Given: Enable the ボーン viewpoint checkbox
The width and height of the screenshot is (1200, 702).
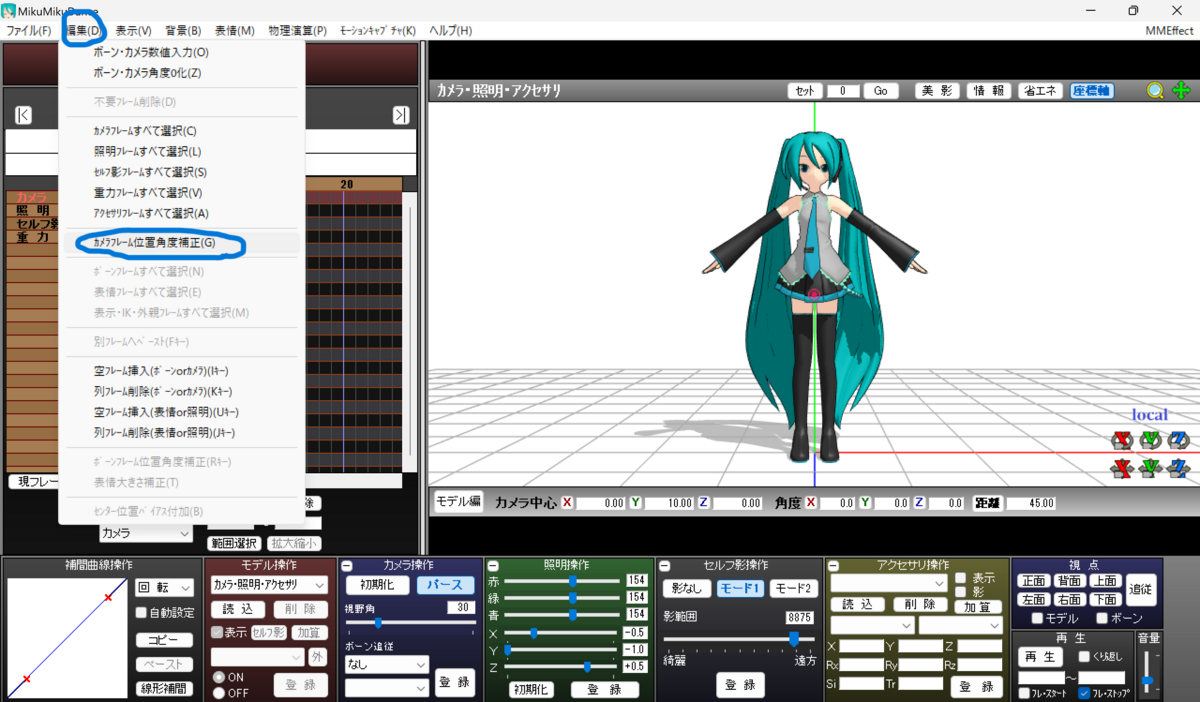Looking at the screenshot, I should 1103,618.
